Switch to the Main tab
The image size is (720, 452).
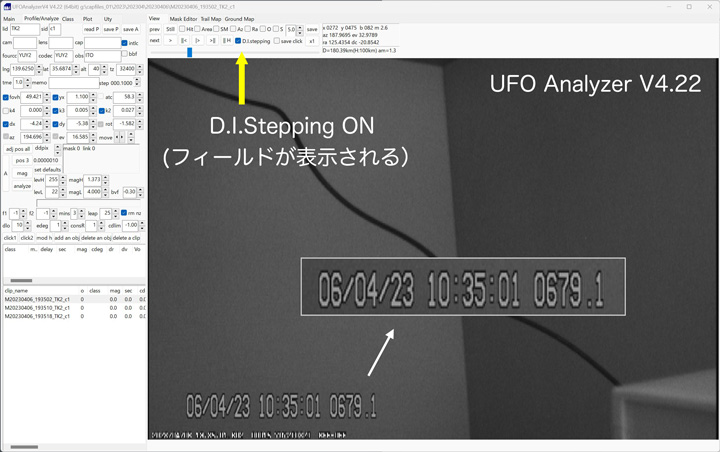(9, 19)
